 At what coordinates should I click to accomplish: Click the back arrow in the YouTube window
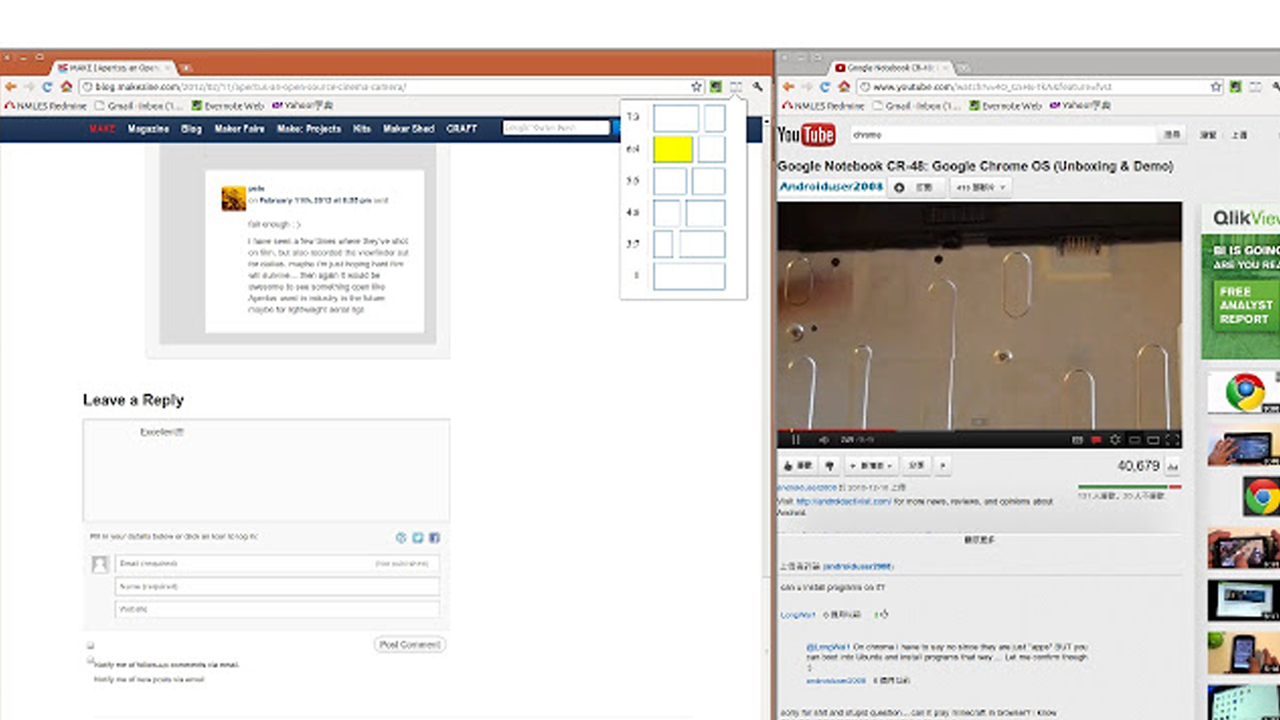coord(788,87)
